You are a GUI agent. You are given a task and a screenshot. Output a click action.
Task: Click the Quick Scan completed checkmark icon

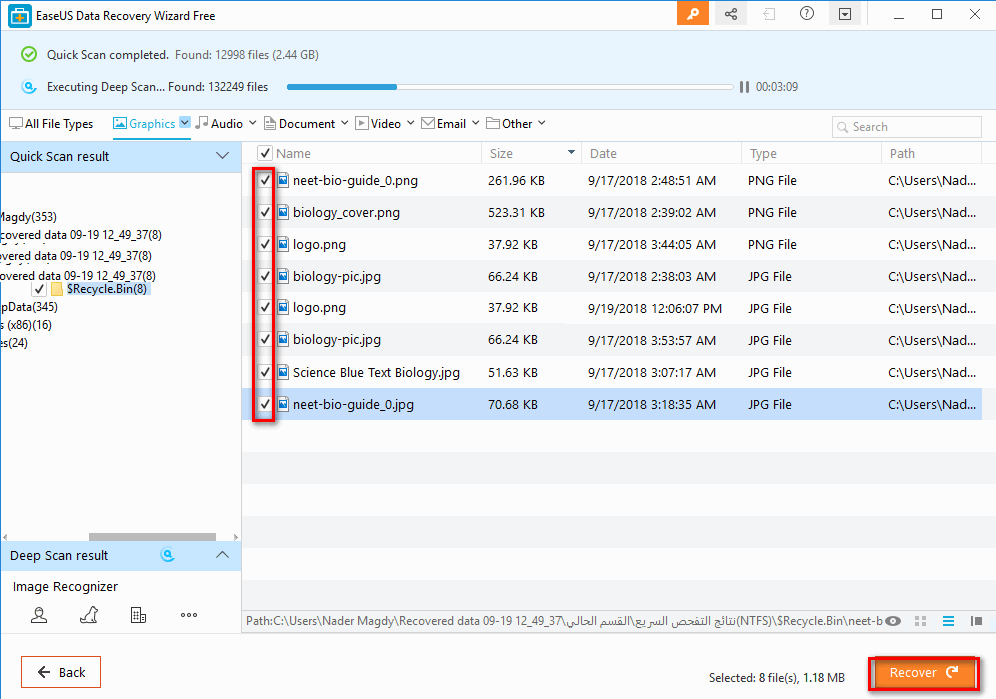pos(29,55)
